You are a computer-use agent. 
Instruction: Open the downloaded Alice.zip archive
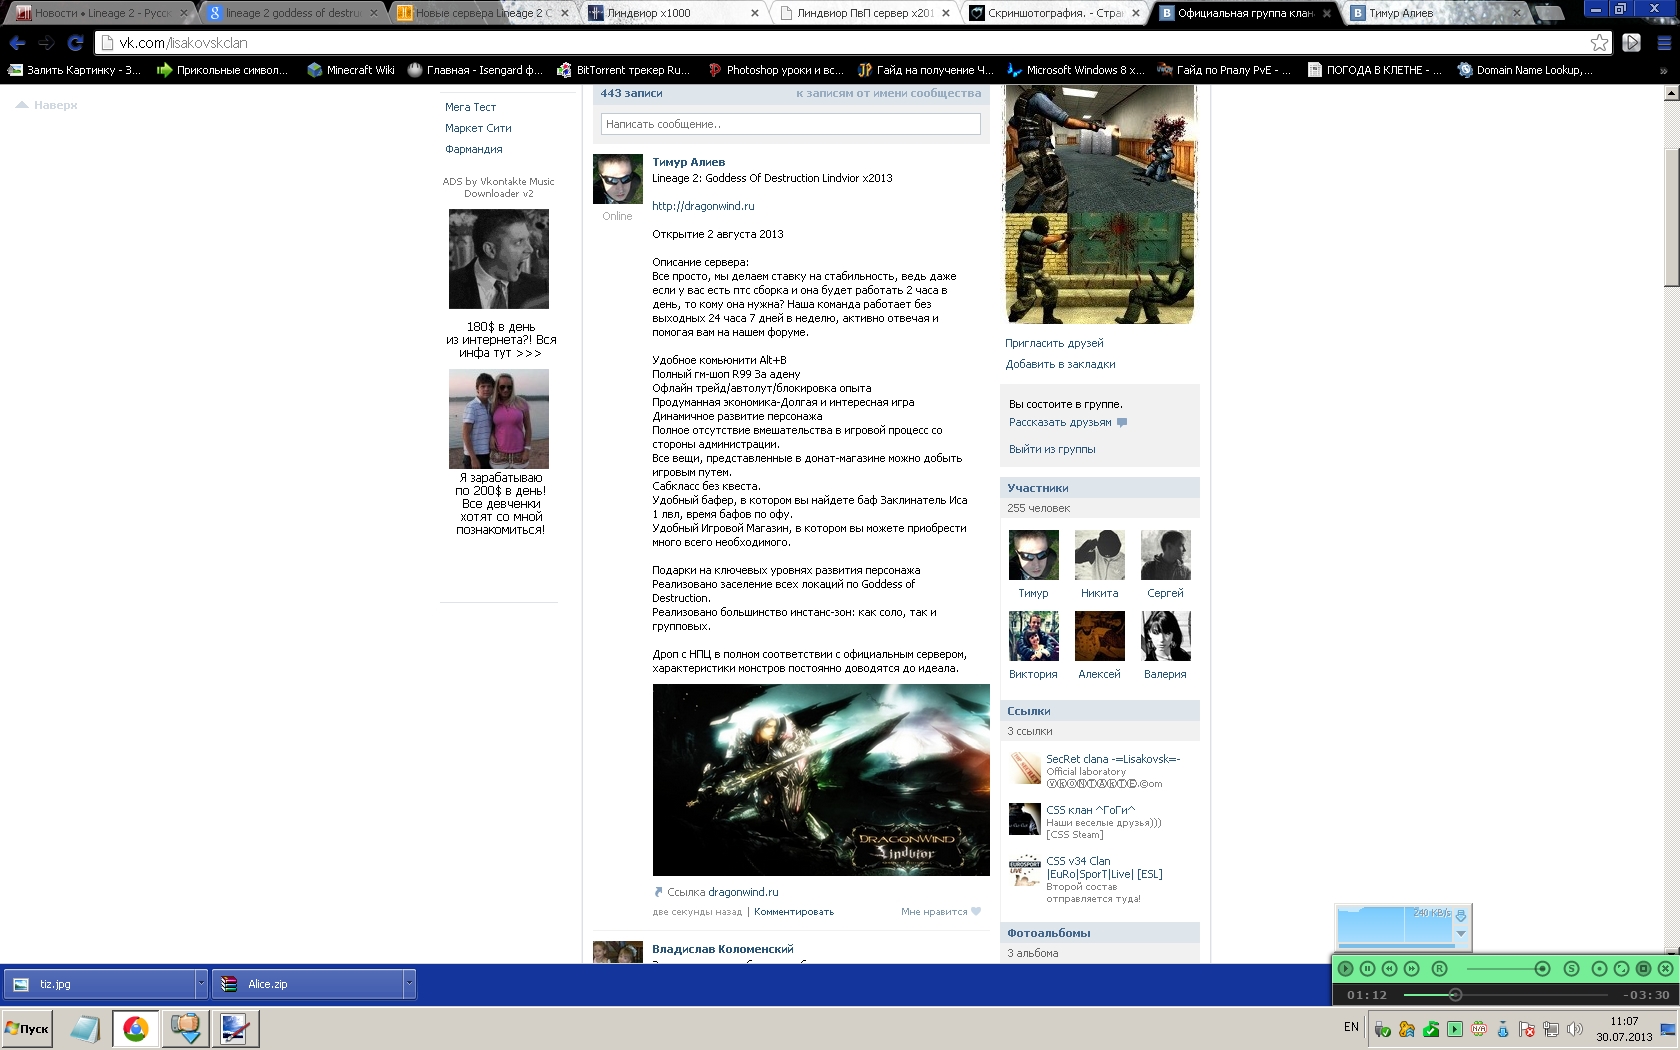coord(308,984)
